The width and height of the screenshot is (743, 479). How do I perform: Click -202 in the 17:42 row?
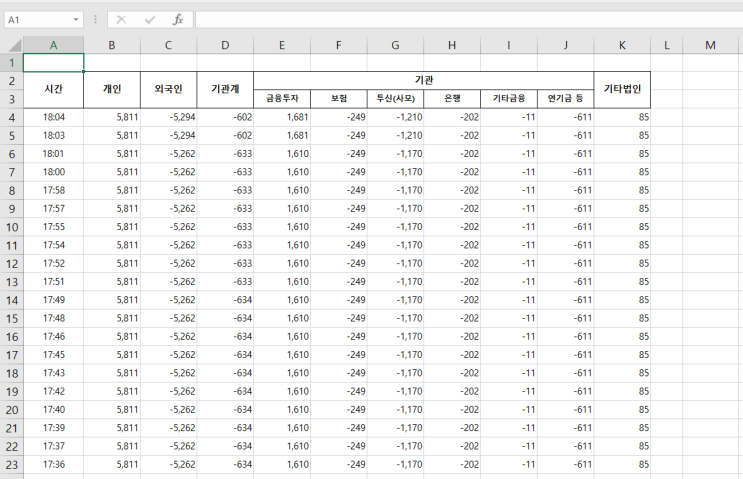pyautogui.click(x=452, y=391)
